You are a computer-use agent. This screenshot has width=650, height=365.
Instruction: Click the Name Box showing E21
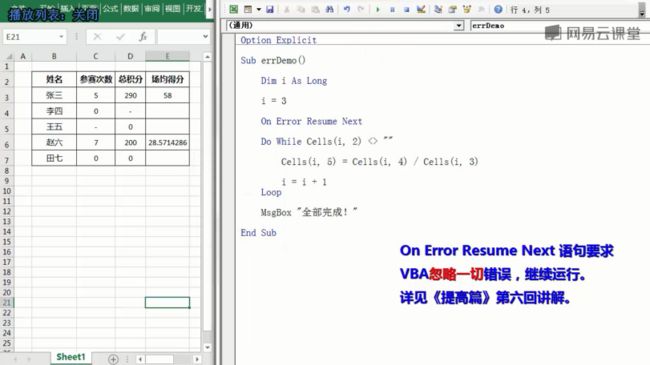click(30, 37)
